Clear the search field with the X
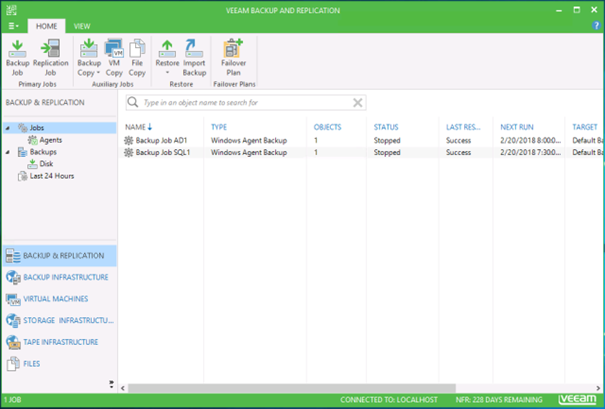This screenshot has width=605, height=409. (358, 103)
